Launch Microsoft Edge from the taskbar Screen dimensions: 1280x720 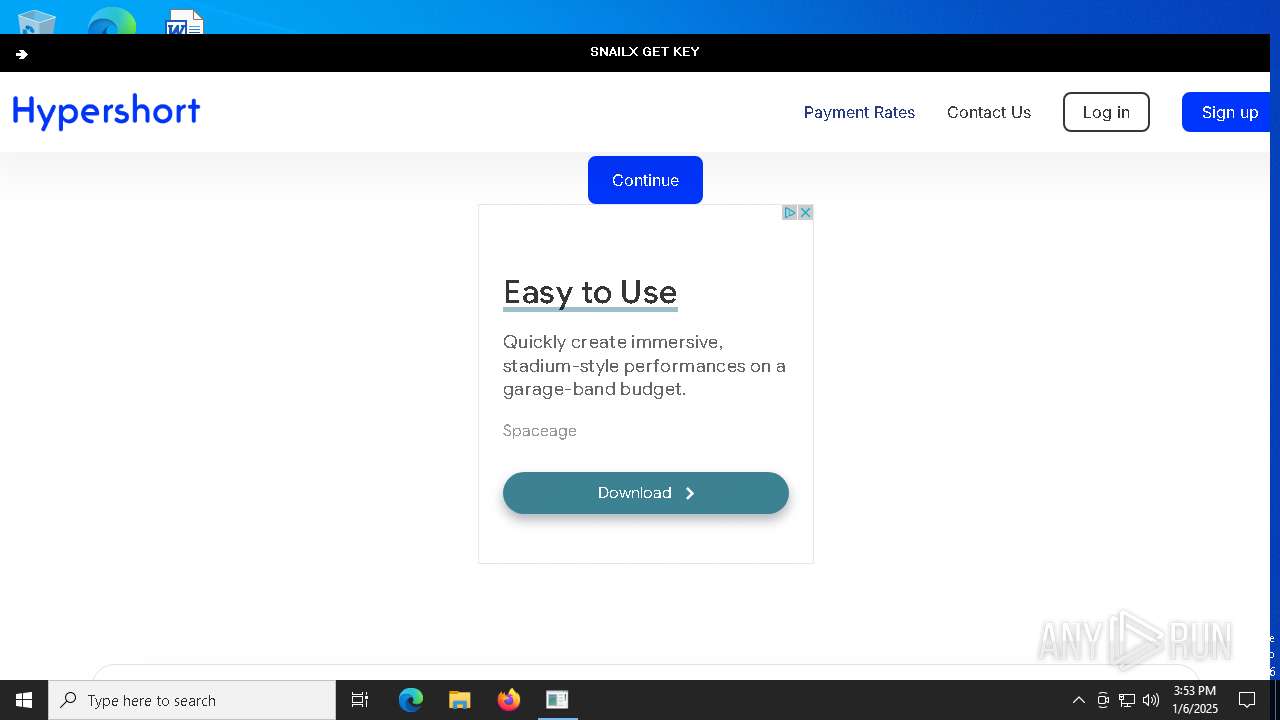point(411,700)
